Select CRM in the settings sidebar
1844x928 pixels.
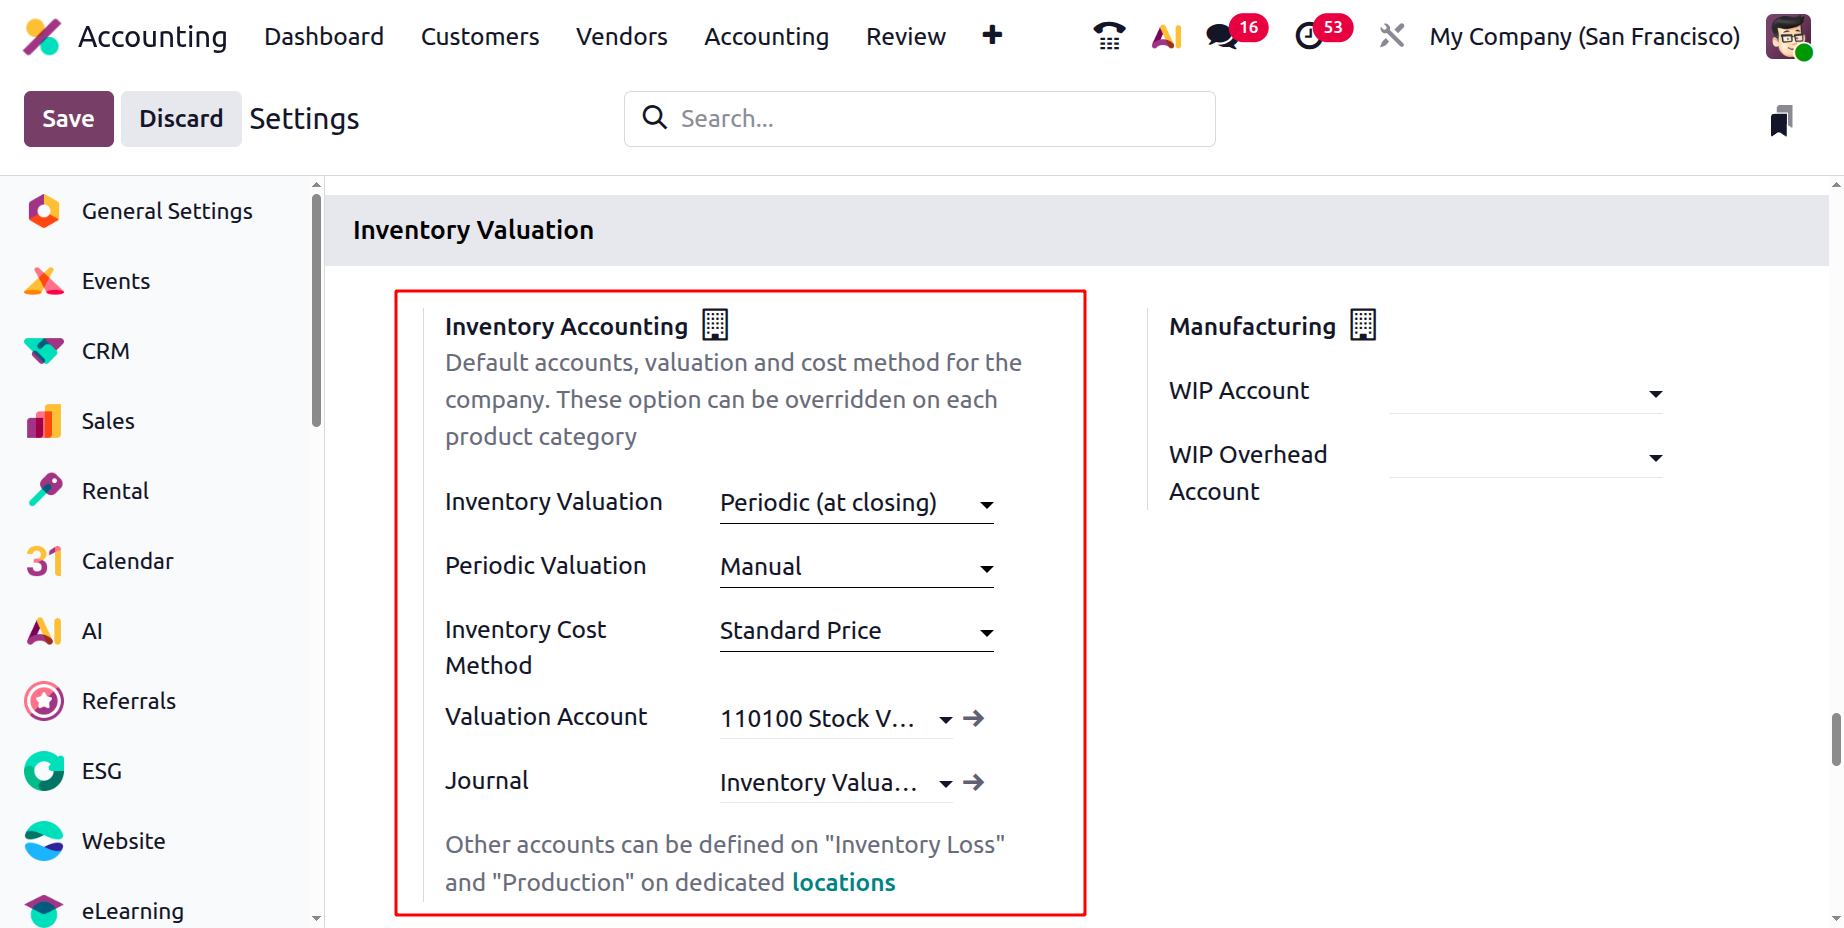pyautogui.click(x=105, y=351)
